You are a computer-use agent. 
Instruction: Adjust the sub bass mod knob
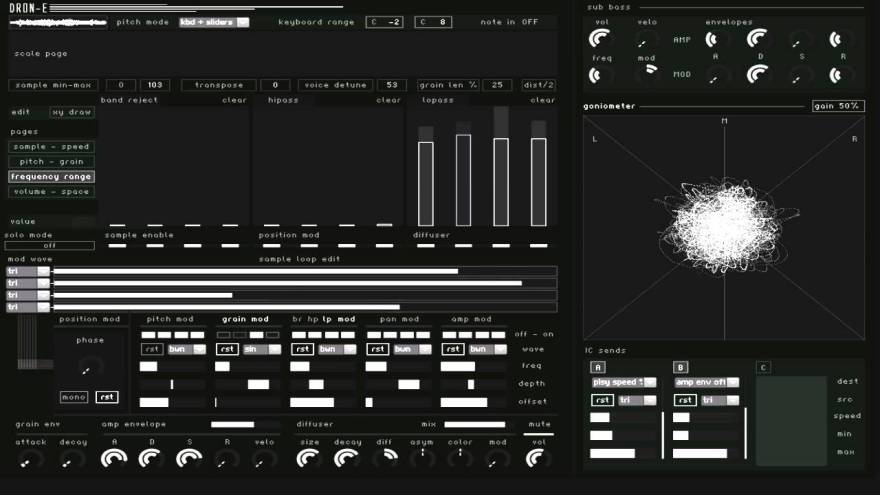coord(647,74)
